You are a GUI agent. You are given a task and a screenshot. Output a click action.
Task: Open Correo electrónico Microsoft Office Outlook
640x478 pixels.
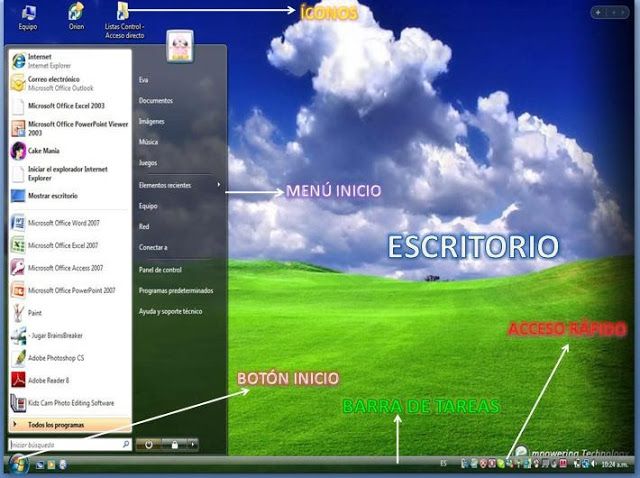click(x=70, y=83)
